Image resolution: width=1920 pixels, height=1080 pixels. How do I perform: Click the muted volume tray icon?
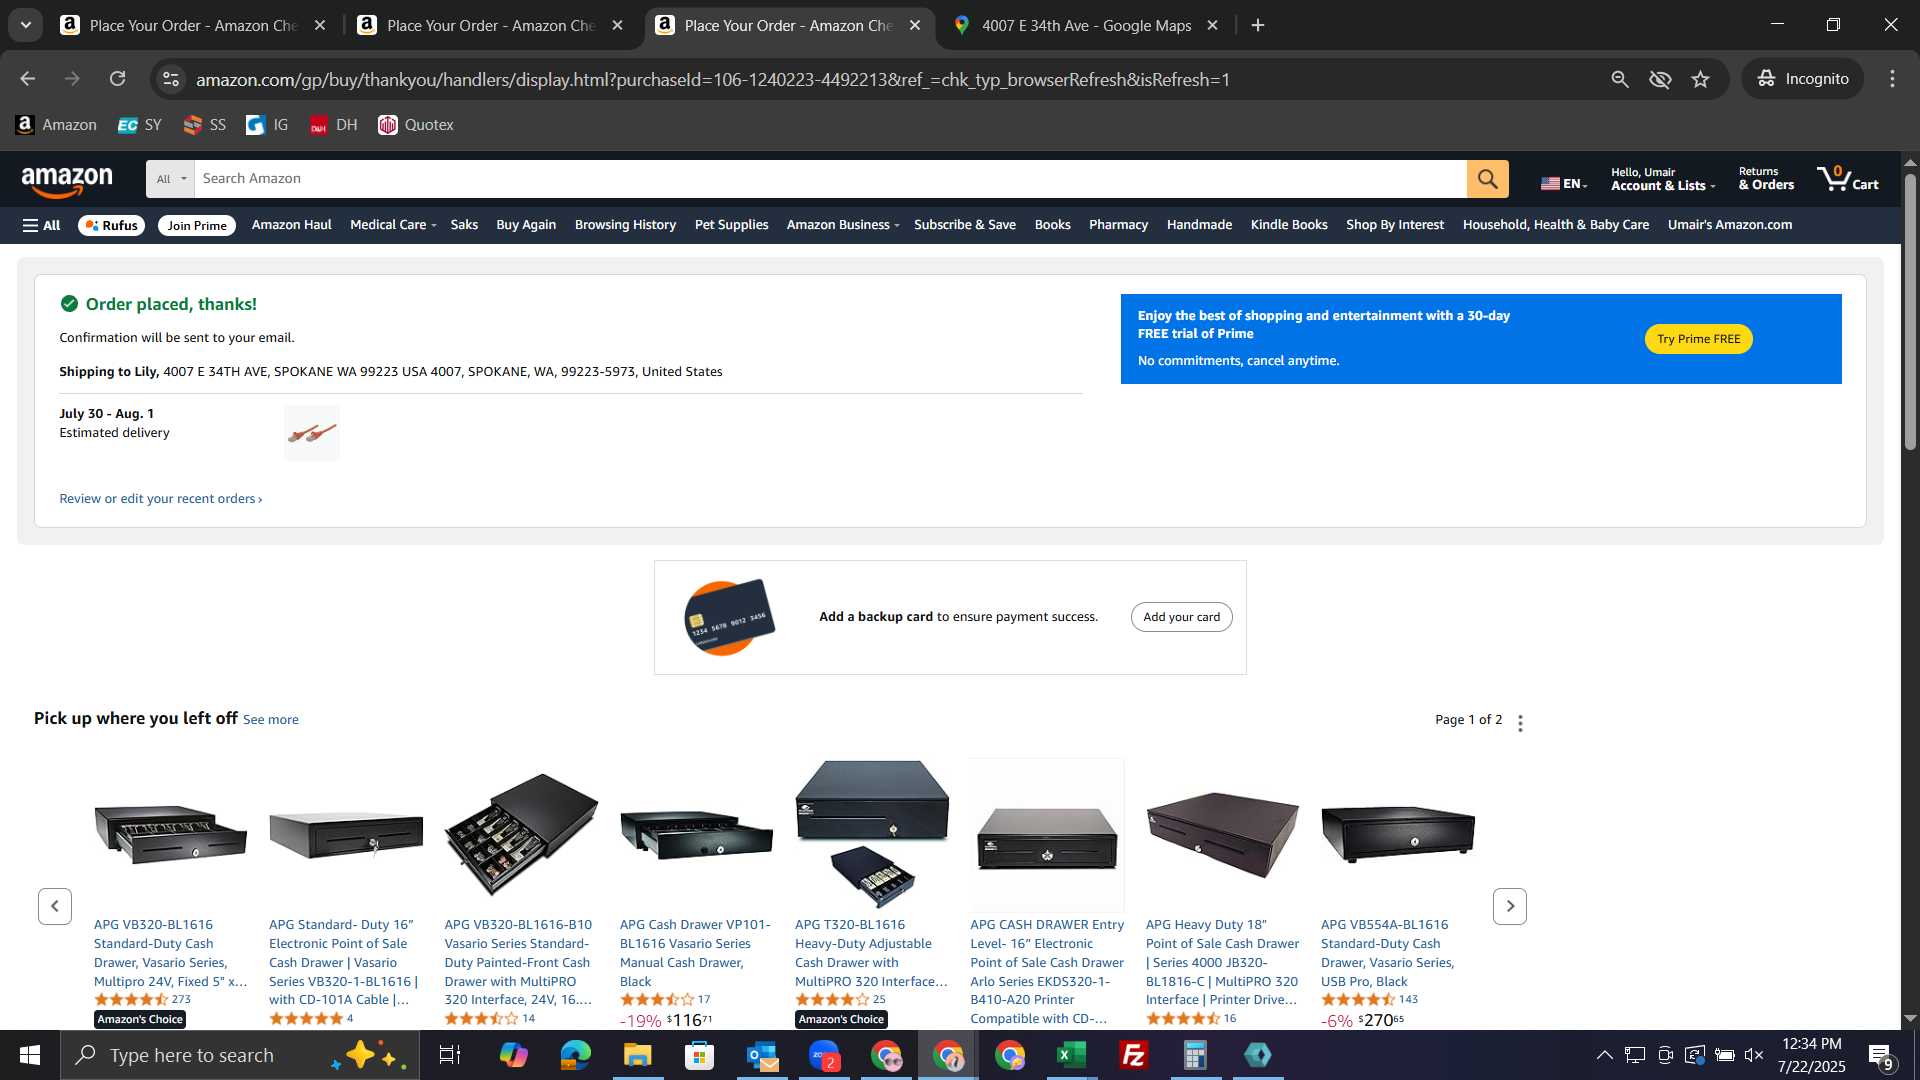(1754, 1055)
